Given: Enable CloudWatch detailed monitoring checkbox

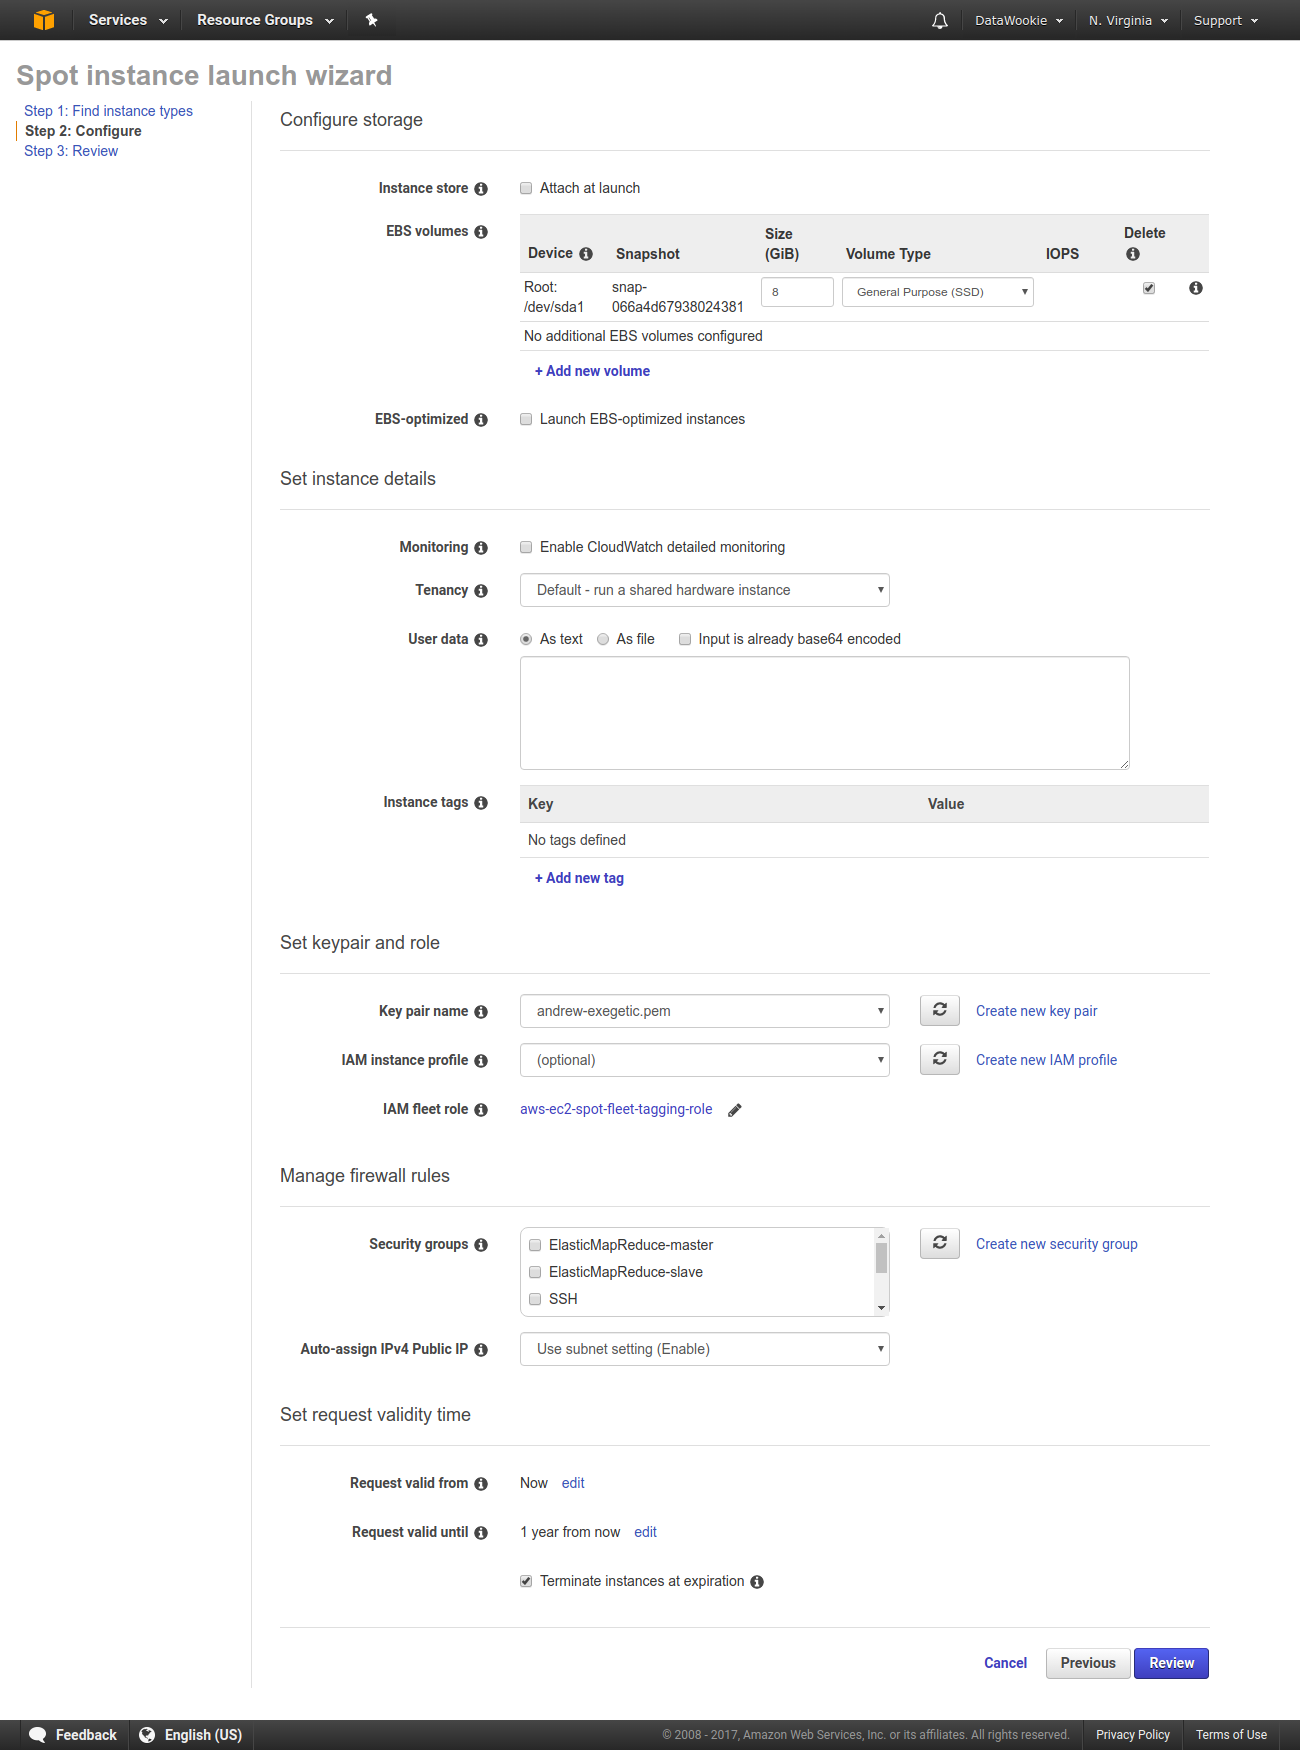Looking at the screenshot, I should point(526,547).
